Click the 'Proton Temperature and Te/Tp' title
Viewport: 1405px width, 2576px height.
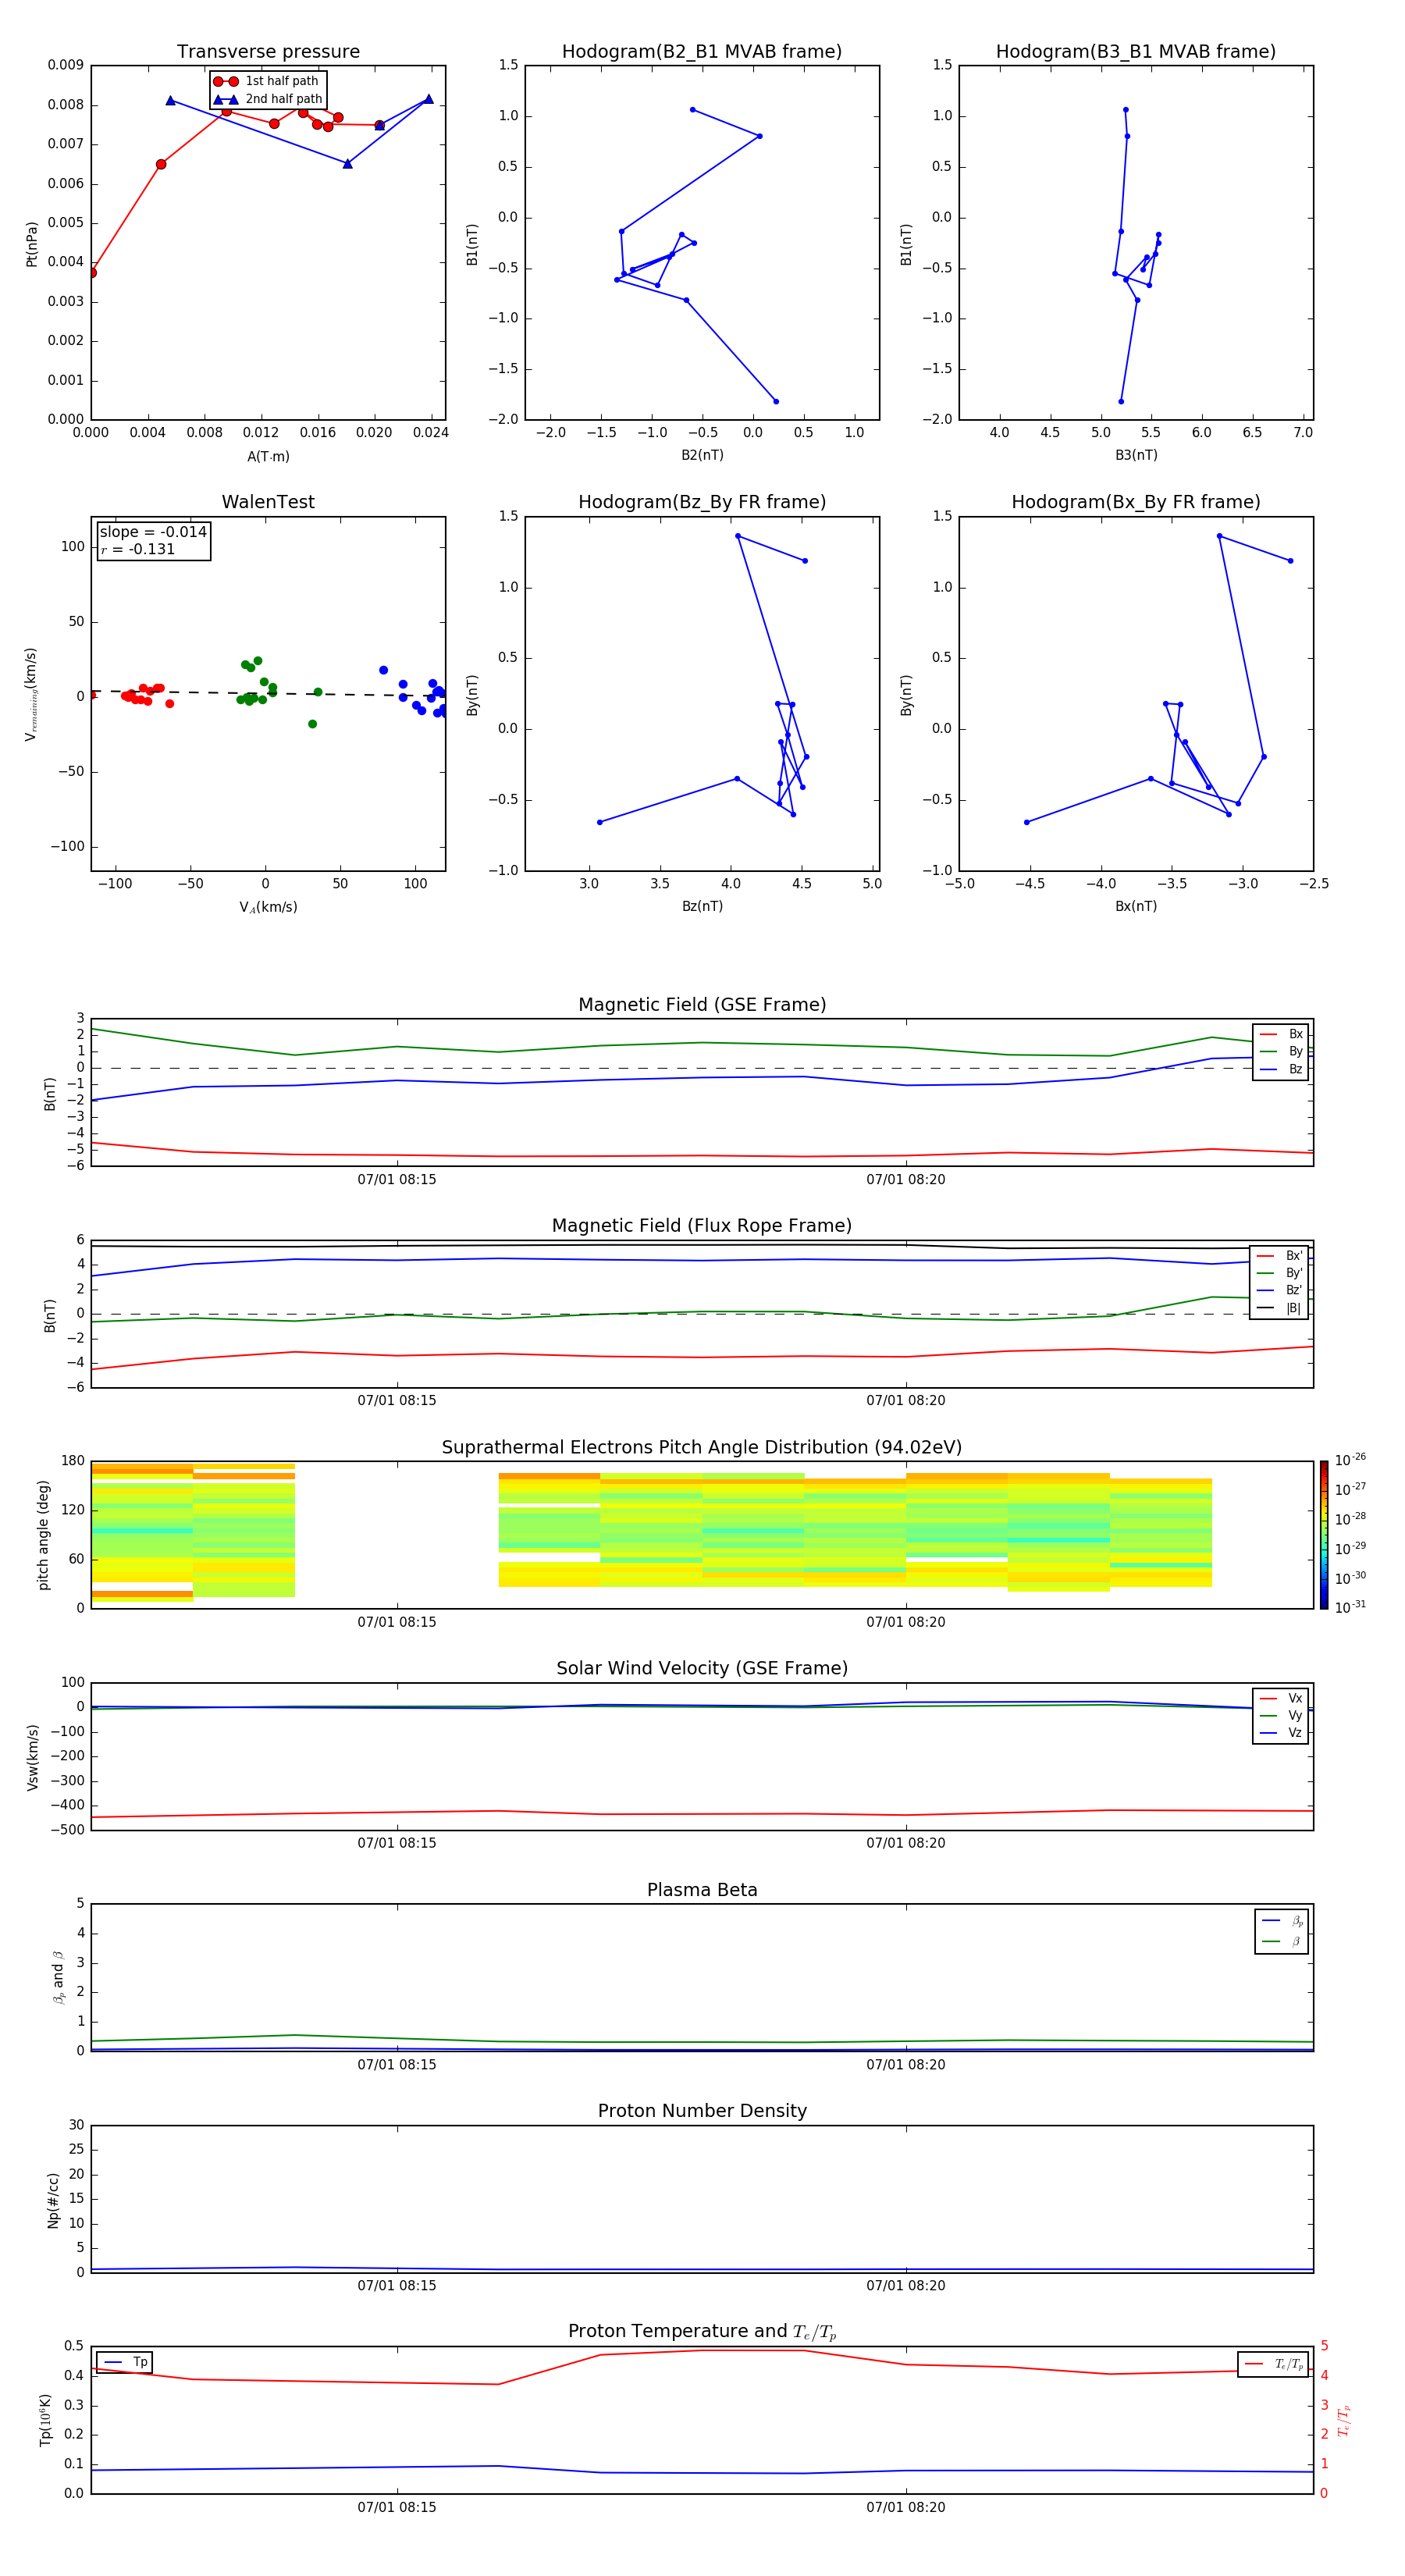point(702,2332)
